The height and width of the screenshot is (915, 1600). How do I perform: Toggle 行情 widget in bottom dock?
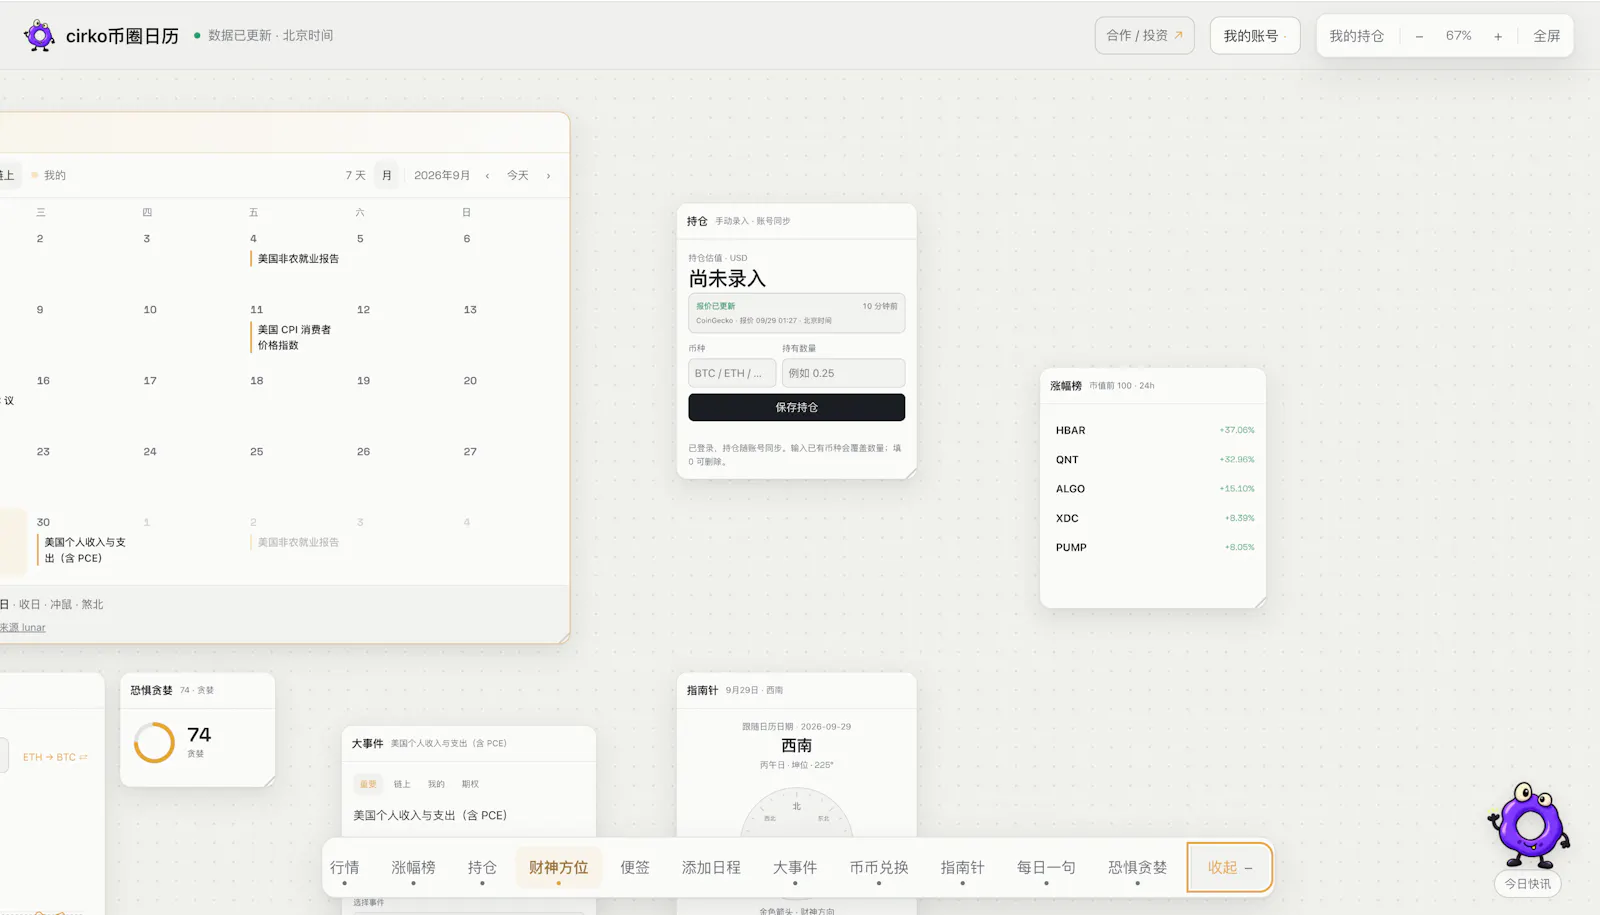pyautogui.click(x=344, y=868)
